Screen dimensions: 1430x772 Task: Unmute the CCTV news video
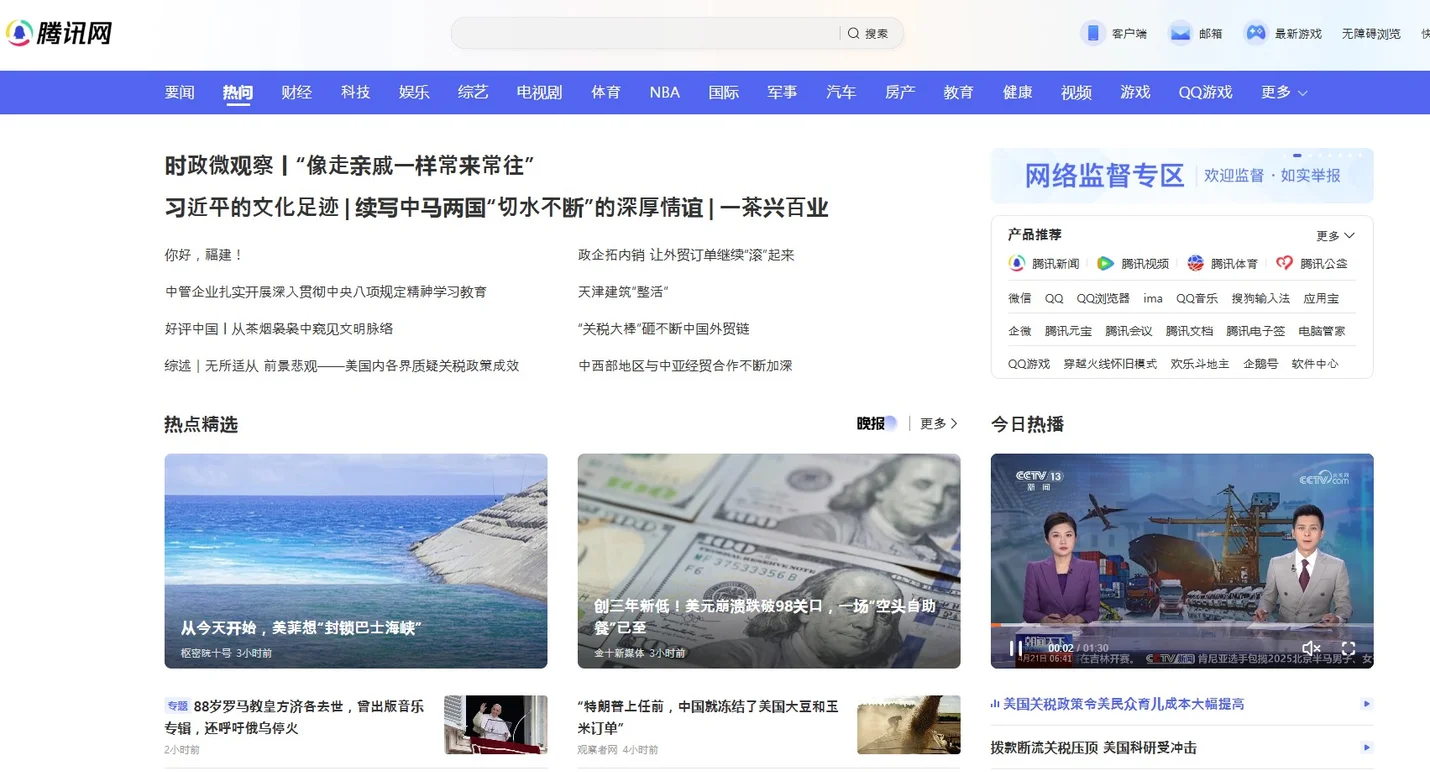pos(1311,648)
